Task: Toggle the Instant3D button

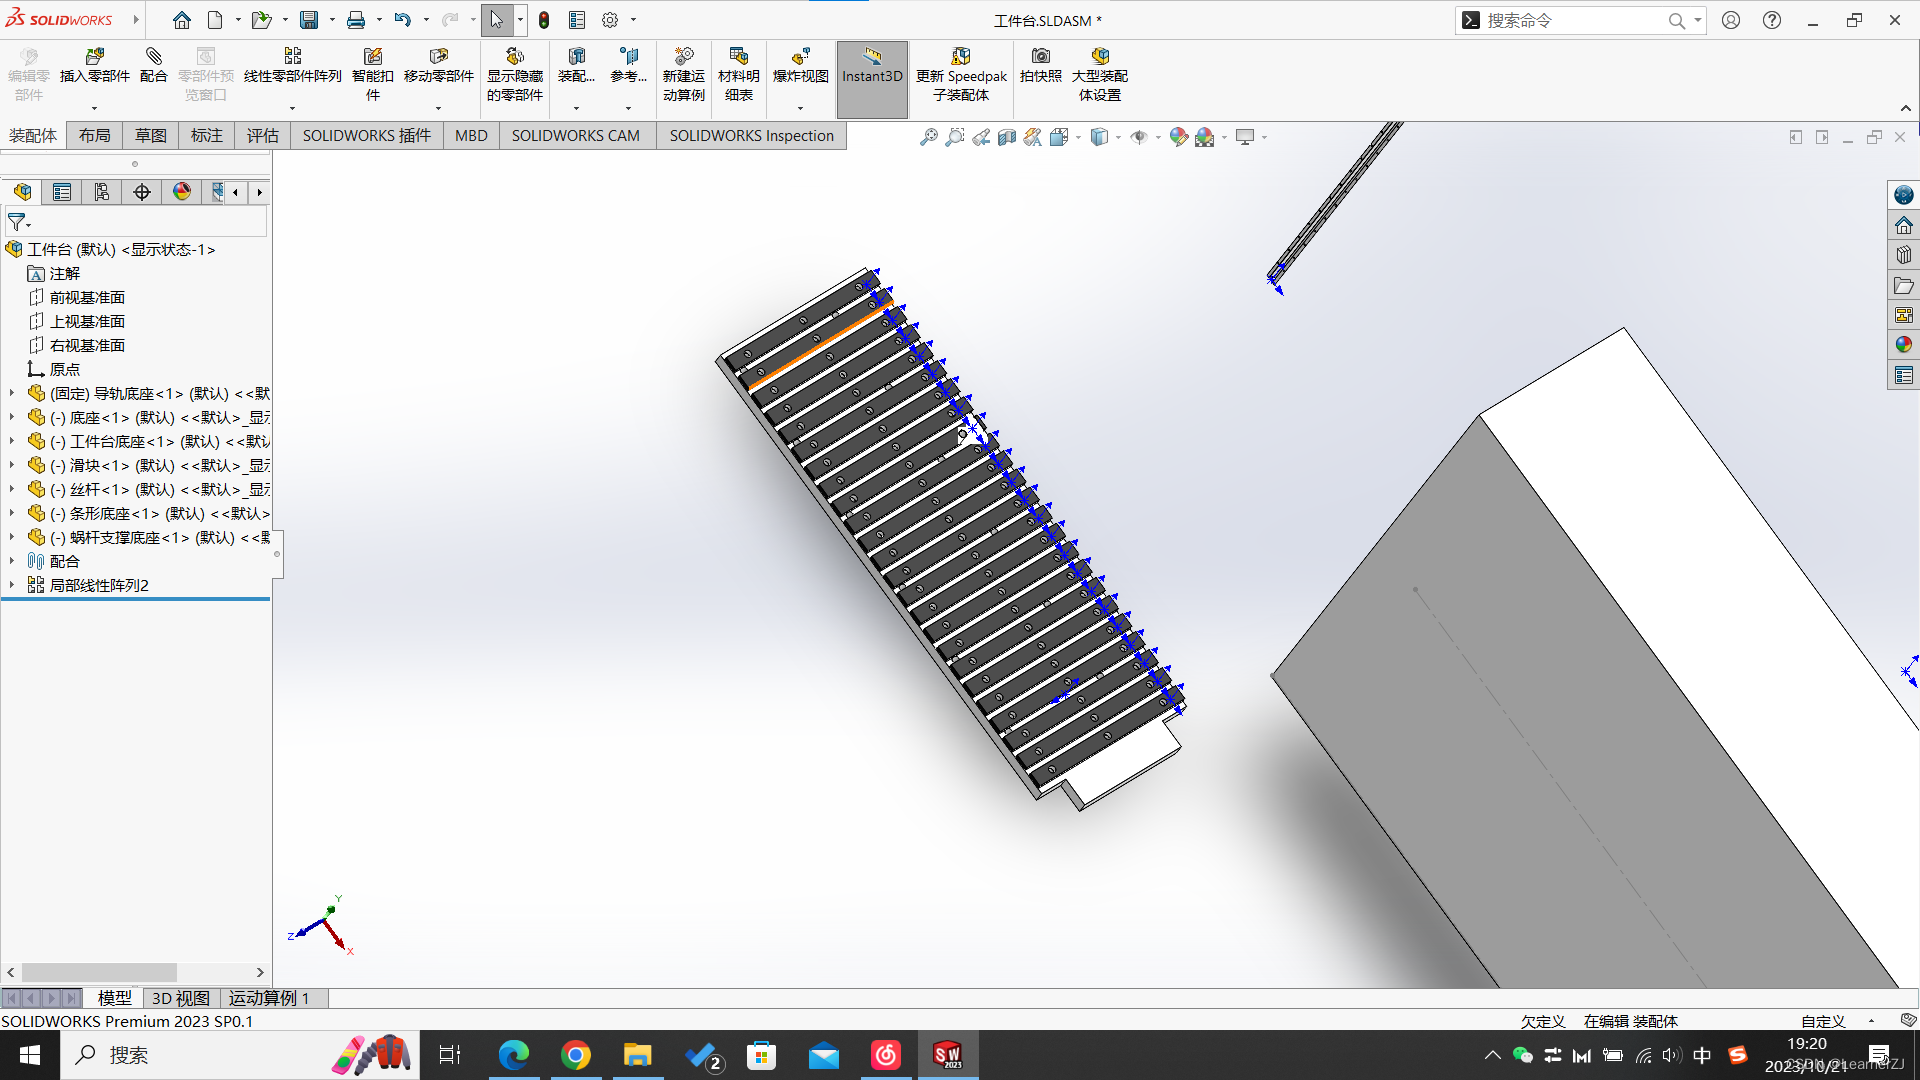Action: pyautogui.click(x=871, y=66)
